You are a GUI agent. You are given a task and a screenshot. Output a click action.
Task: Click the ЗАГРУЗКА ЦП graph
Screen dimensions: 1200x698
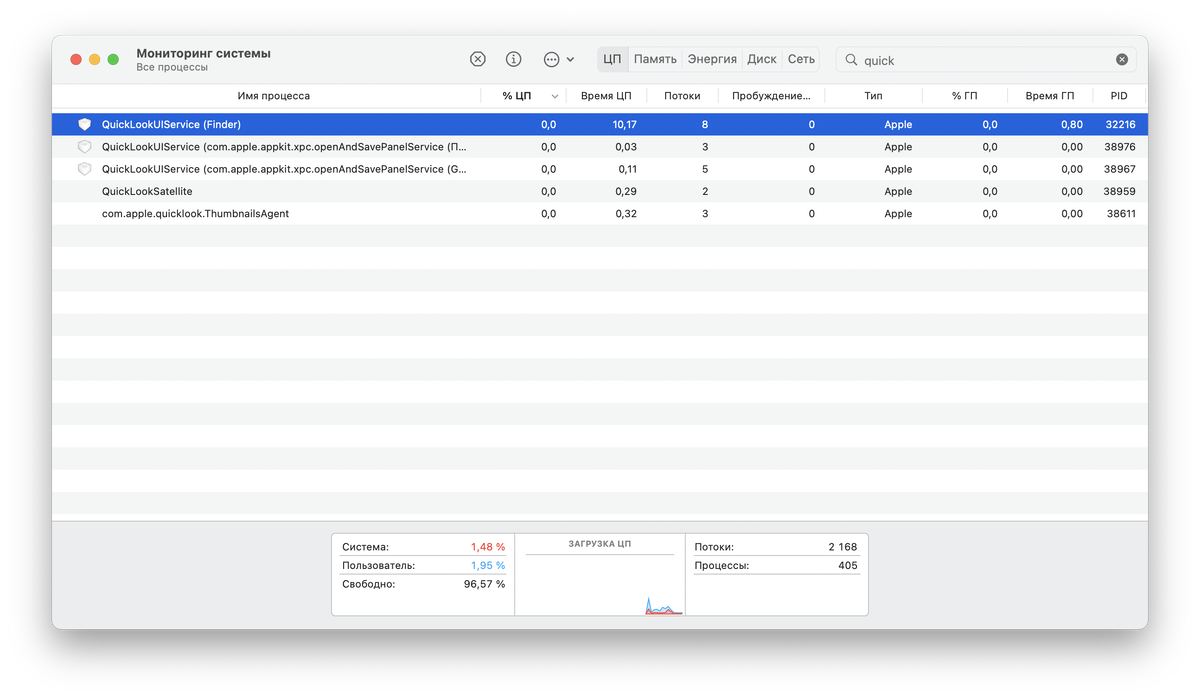click(600, 584)
